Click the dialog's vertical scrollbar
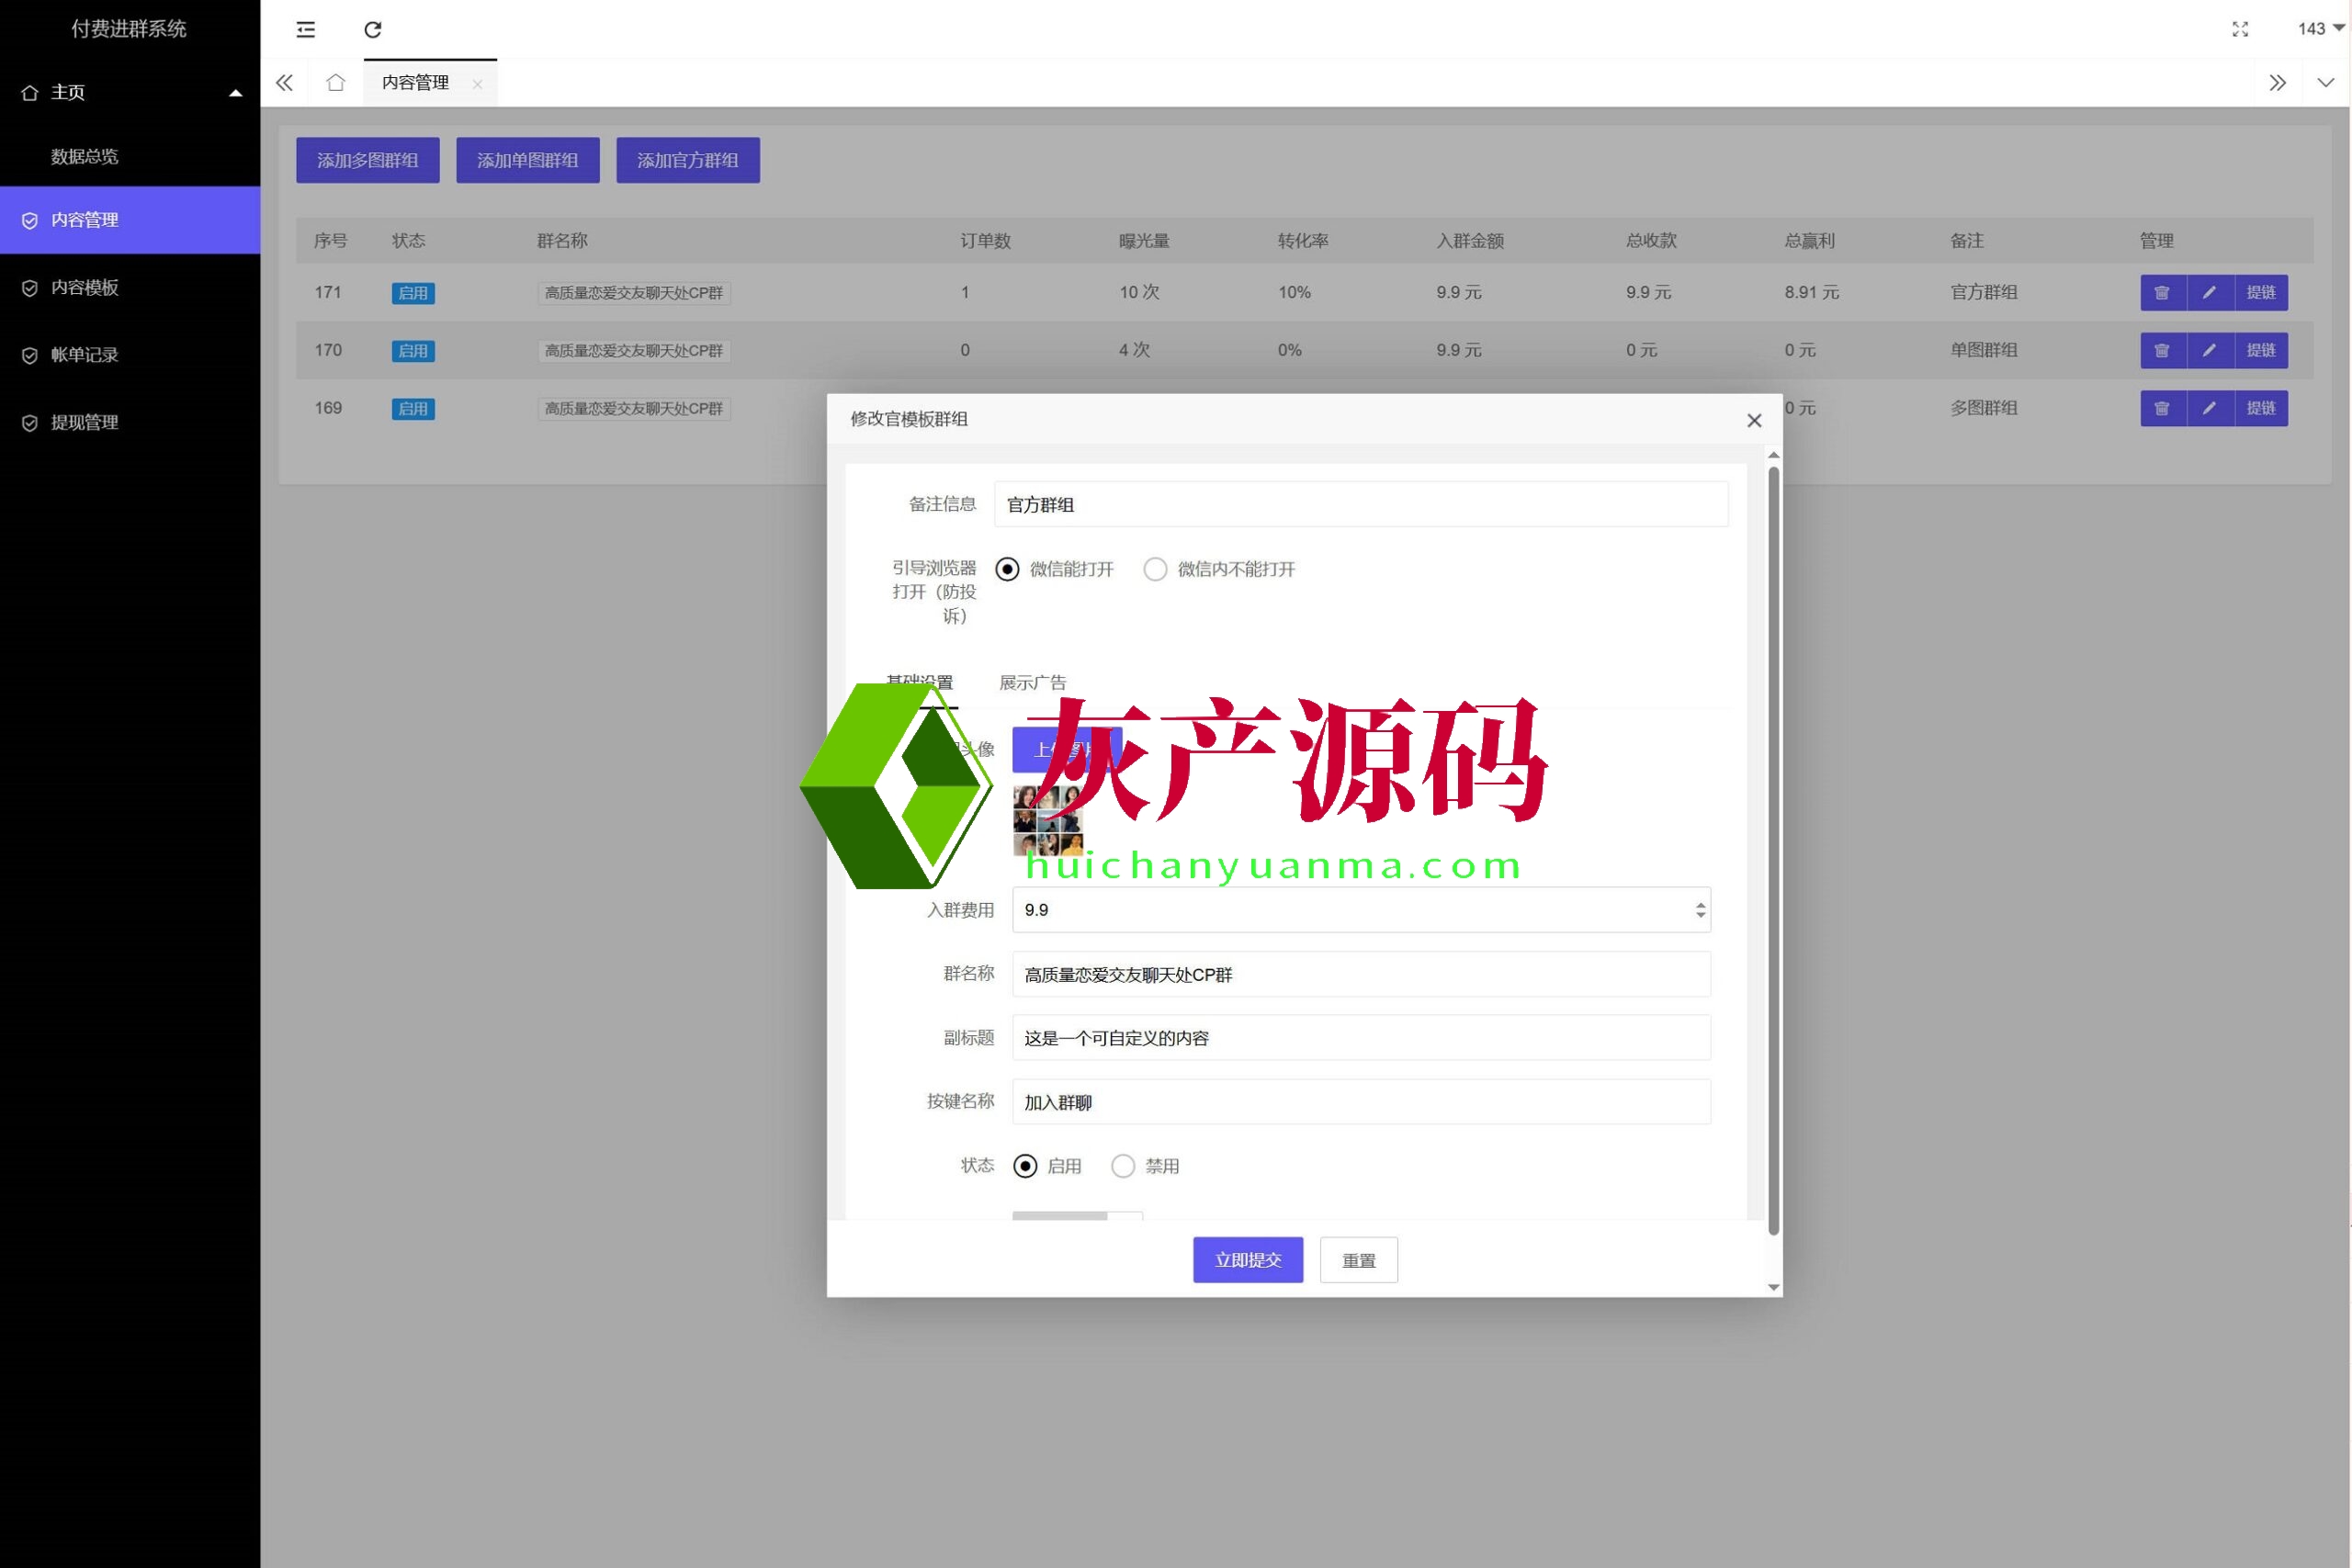Screen dimensions: 2352x1568 [x=1773, y=850]
